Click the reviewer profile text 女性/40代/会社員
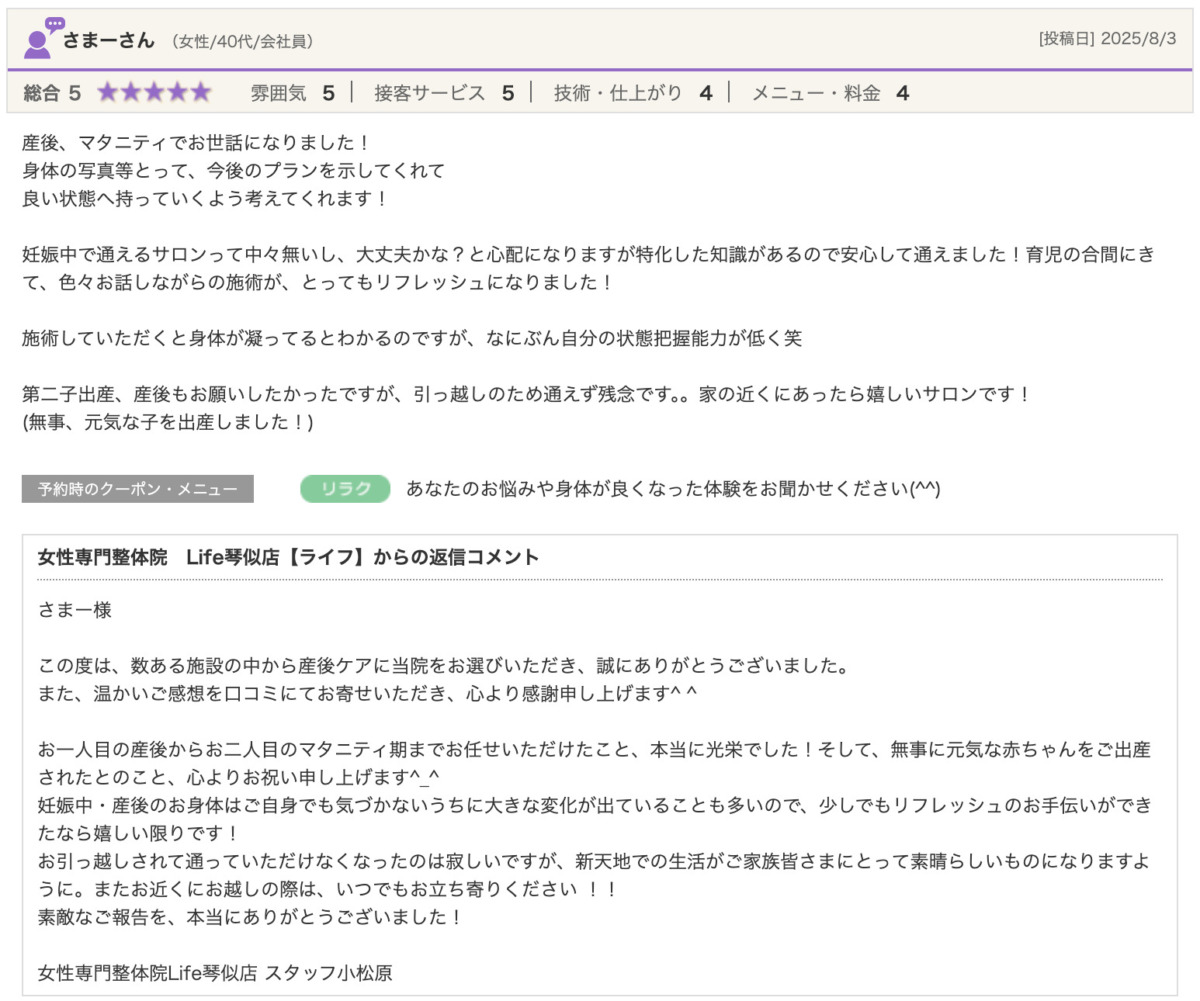Image resolution: width=1200 pixels, height=1001 pixels. point(242,42)
